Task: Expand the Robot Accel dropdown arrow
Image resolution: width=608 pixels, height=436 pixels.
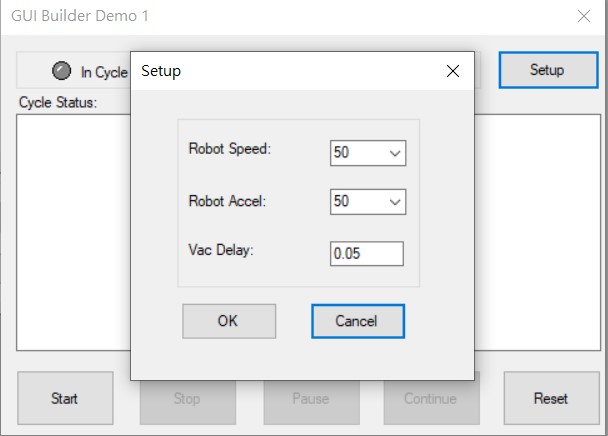Action: point(394,202)
